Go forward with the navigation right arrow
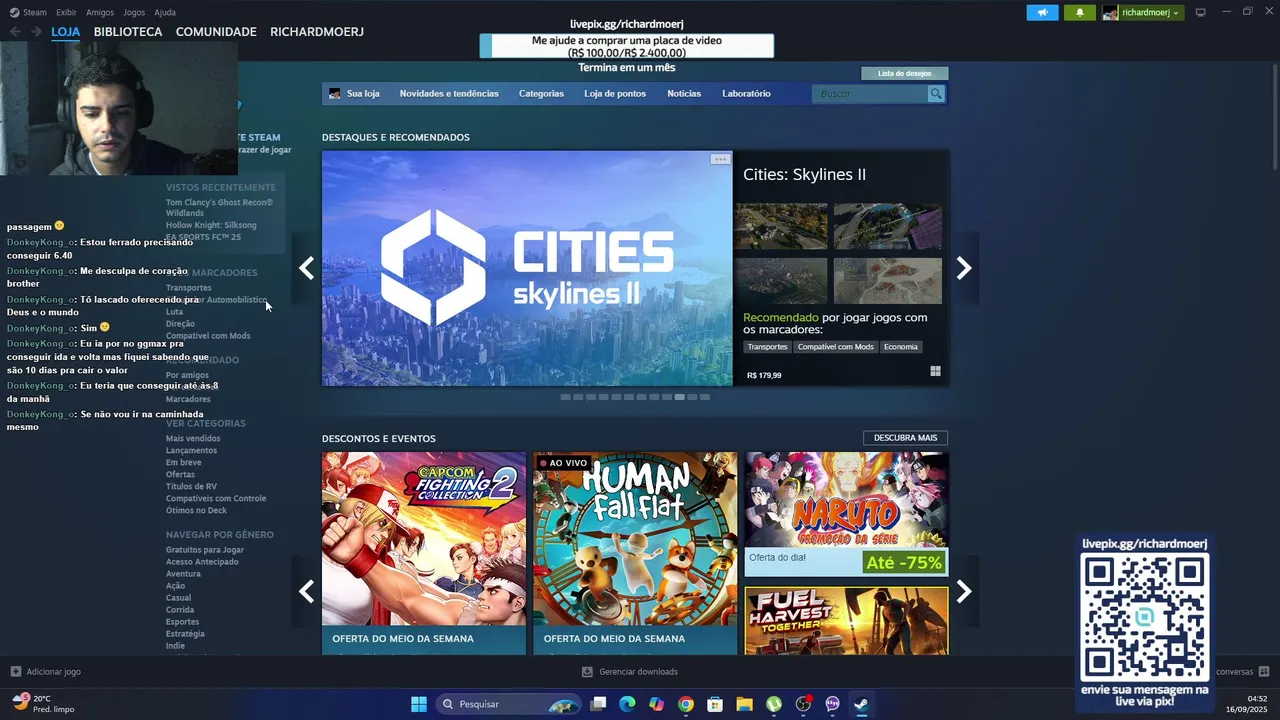The height and width of the screenshot is (720, 1280). (x=36, y=32)
